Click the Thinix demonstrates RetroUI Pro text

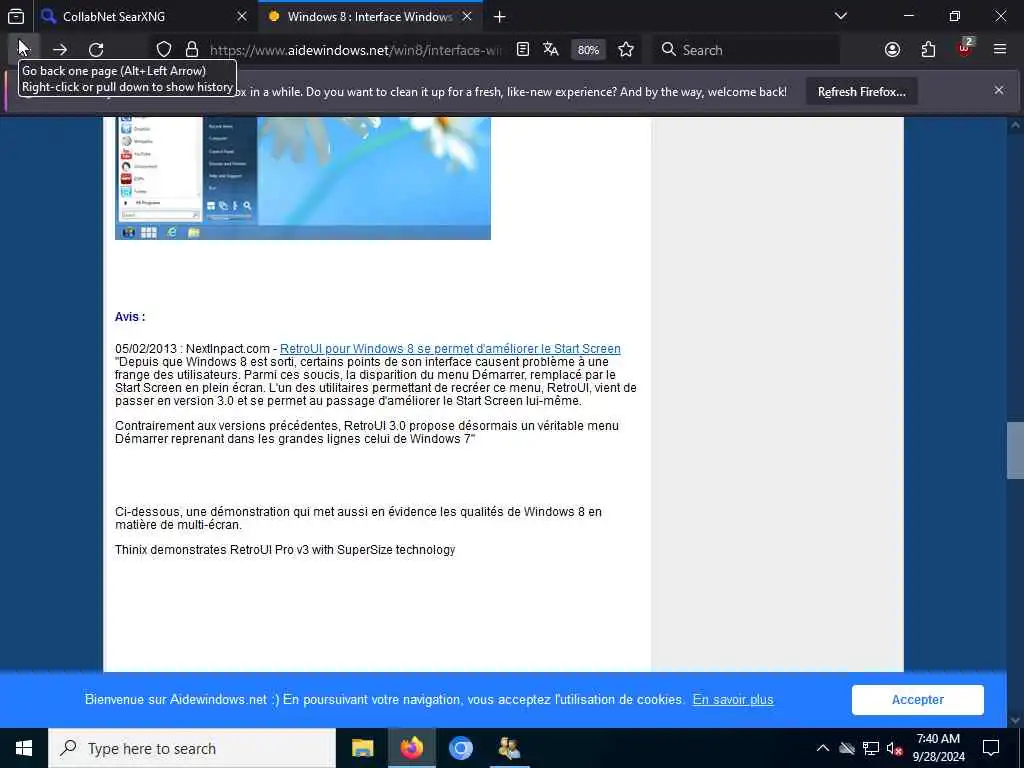click(285, 550)
